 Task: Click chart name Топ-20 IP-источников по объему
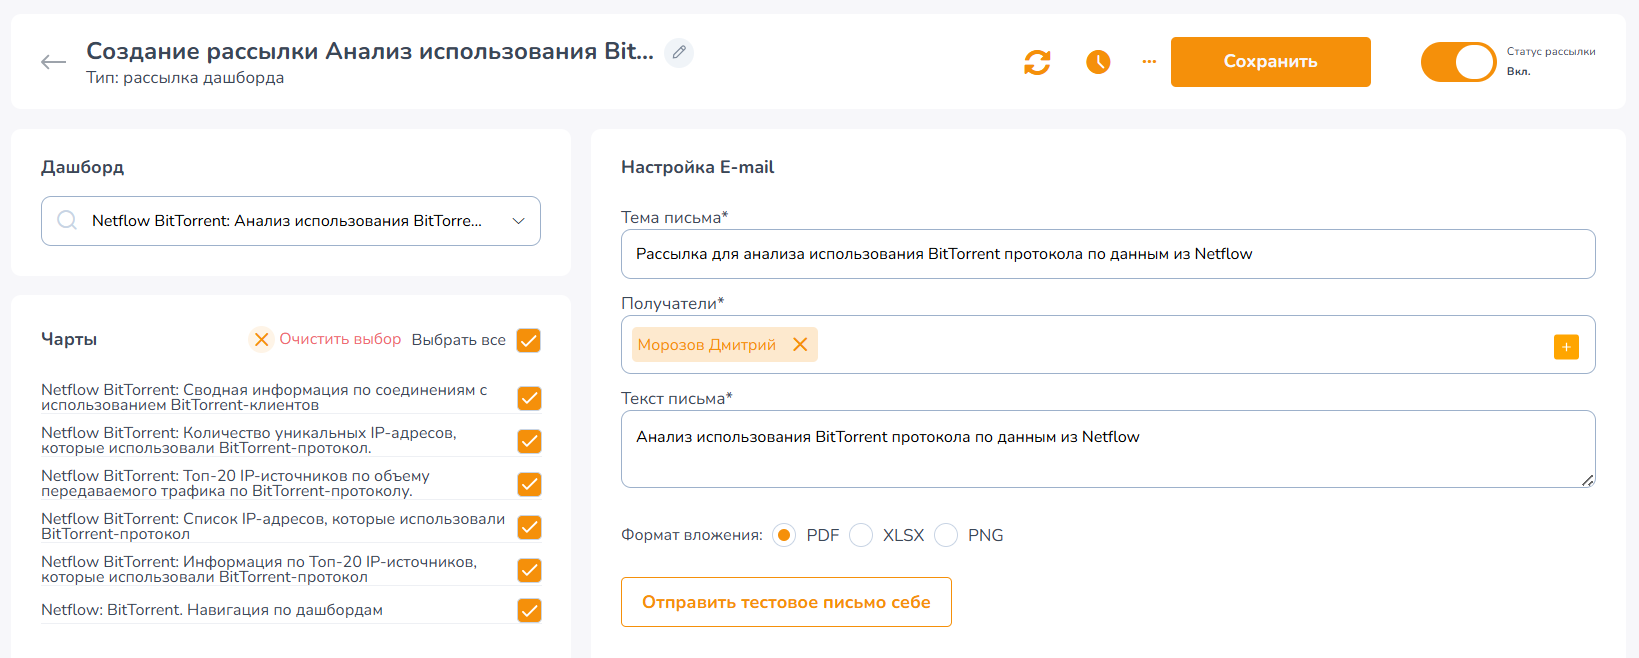pyautogui.click(x=235, y=483)
